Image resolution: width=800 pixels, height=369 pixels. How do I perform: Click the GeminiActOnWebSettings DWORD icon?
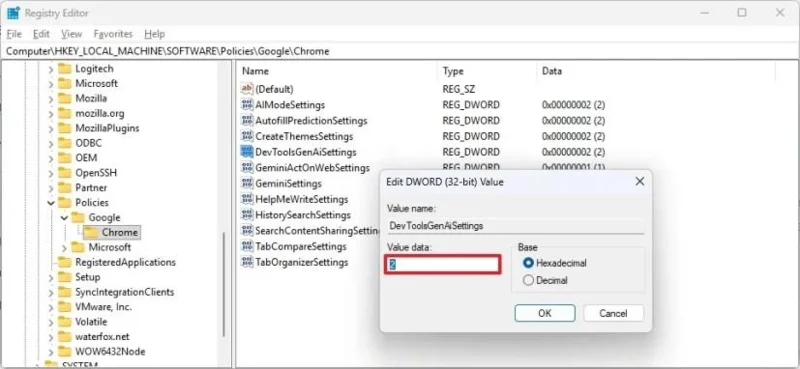pos(247,167)
